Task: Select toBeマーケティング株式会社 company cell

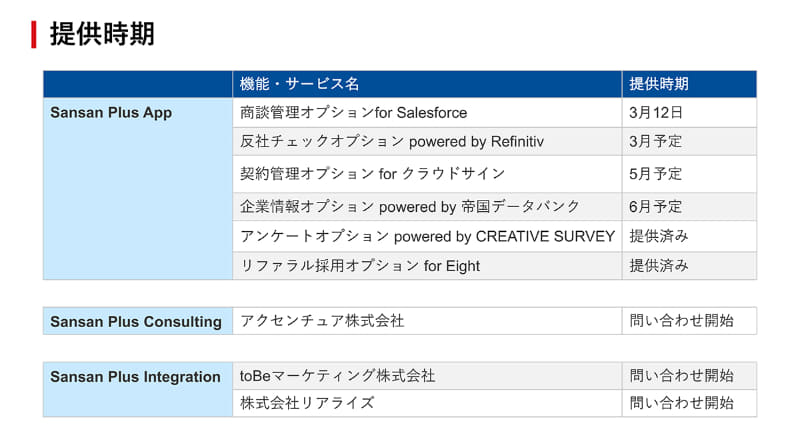Action: click(x=338, y=376)
